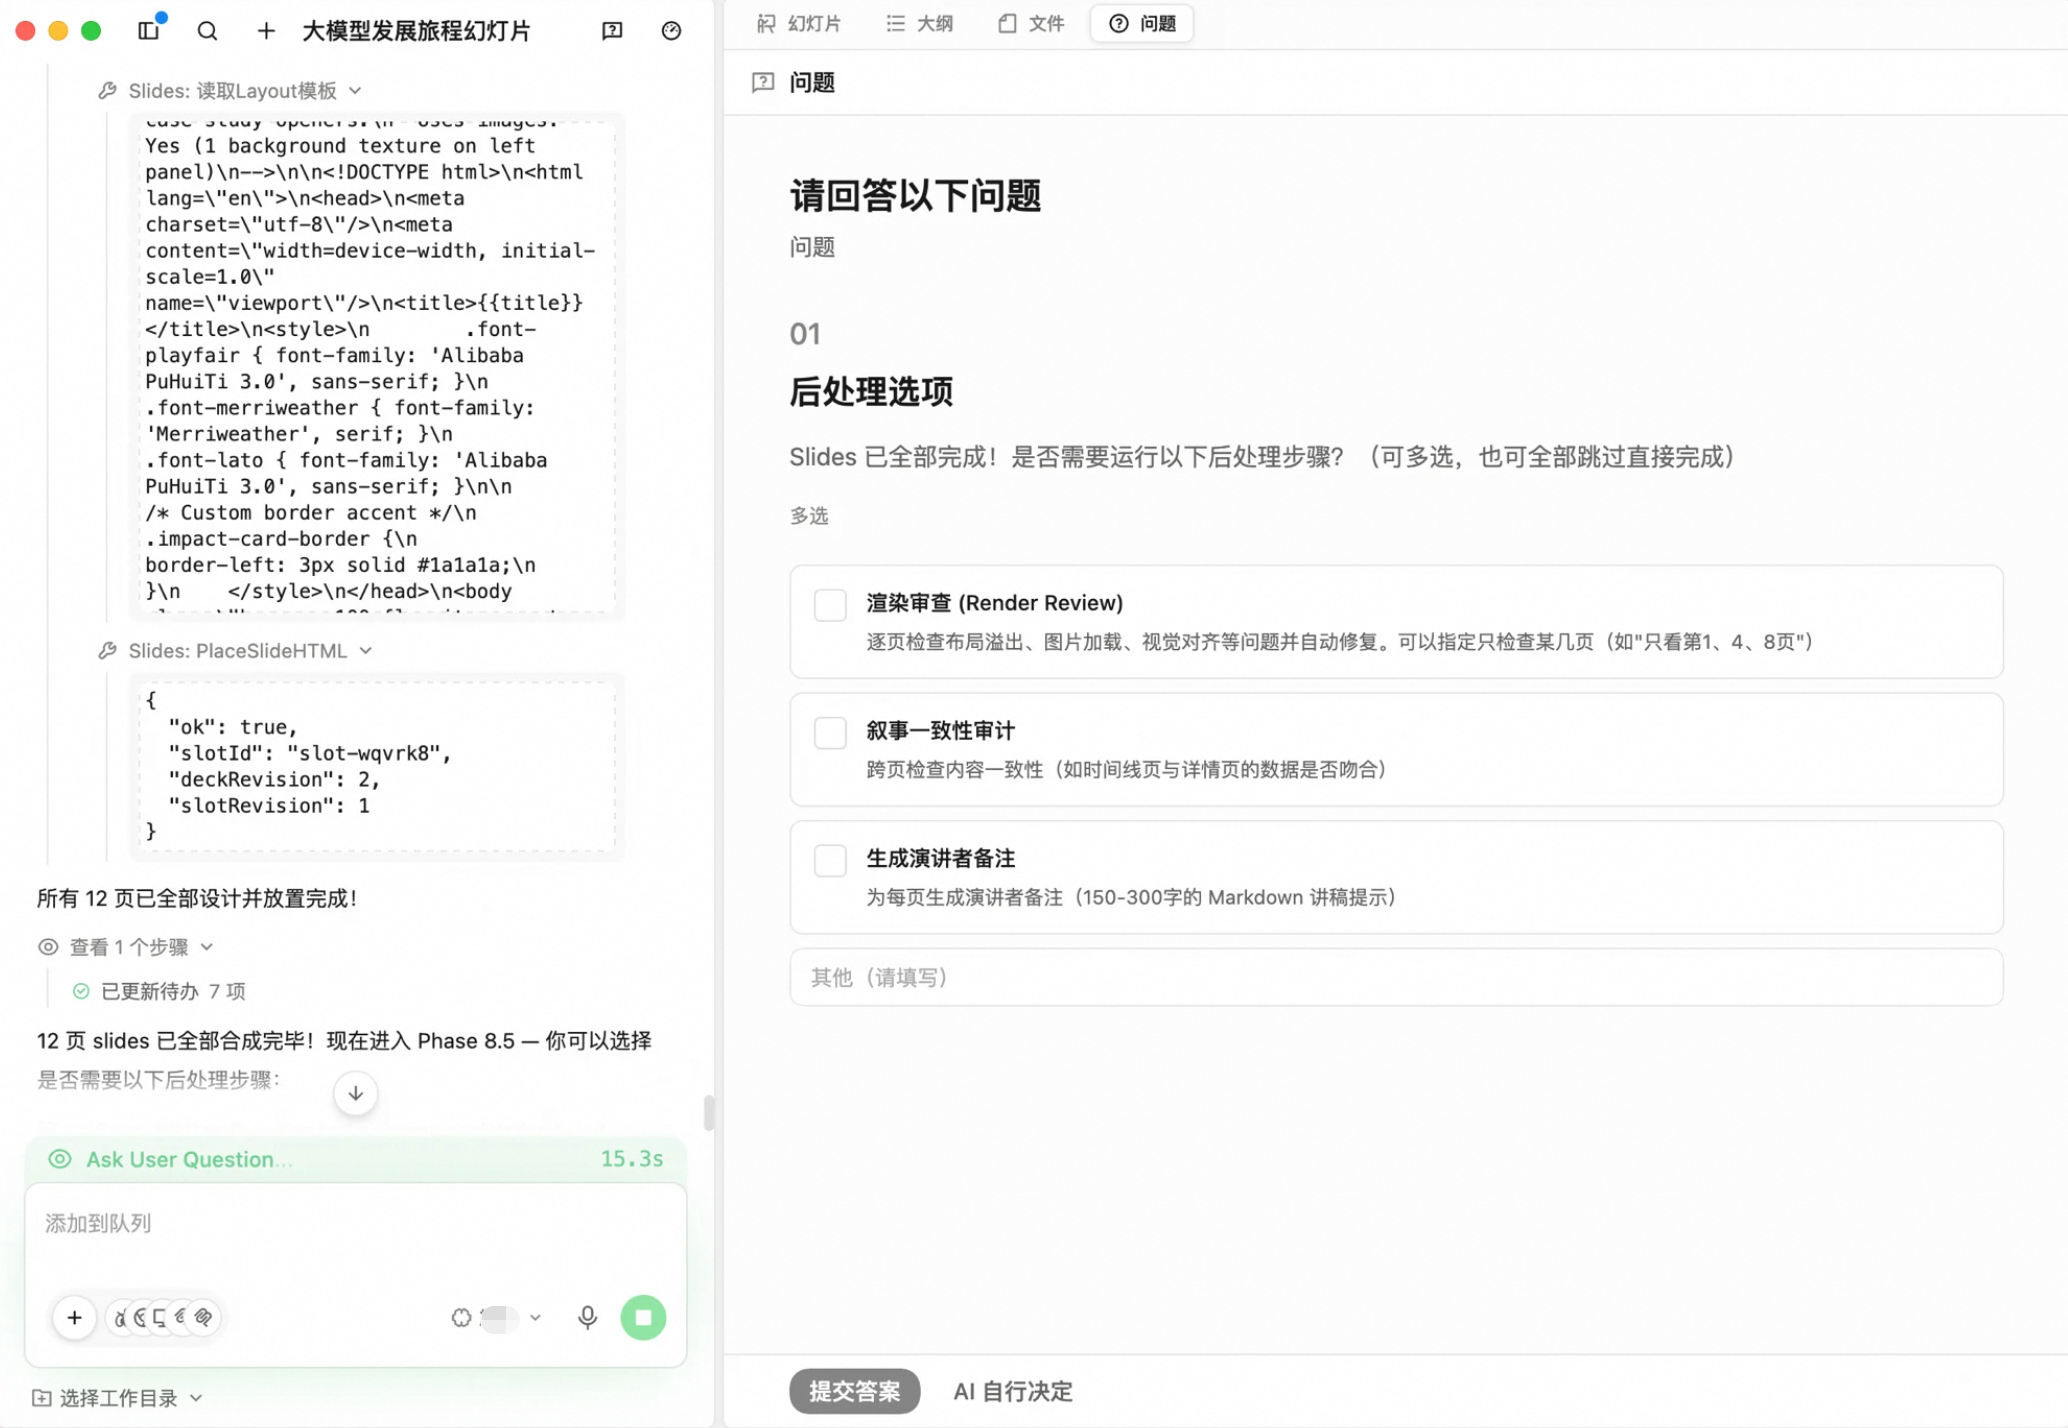Viewport: 2068px width, 1428px height.
Task: Open the question panel icon in header
Action: (x=612, y=30)
